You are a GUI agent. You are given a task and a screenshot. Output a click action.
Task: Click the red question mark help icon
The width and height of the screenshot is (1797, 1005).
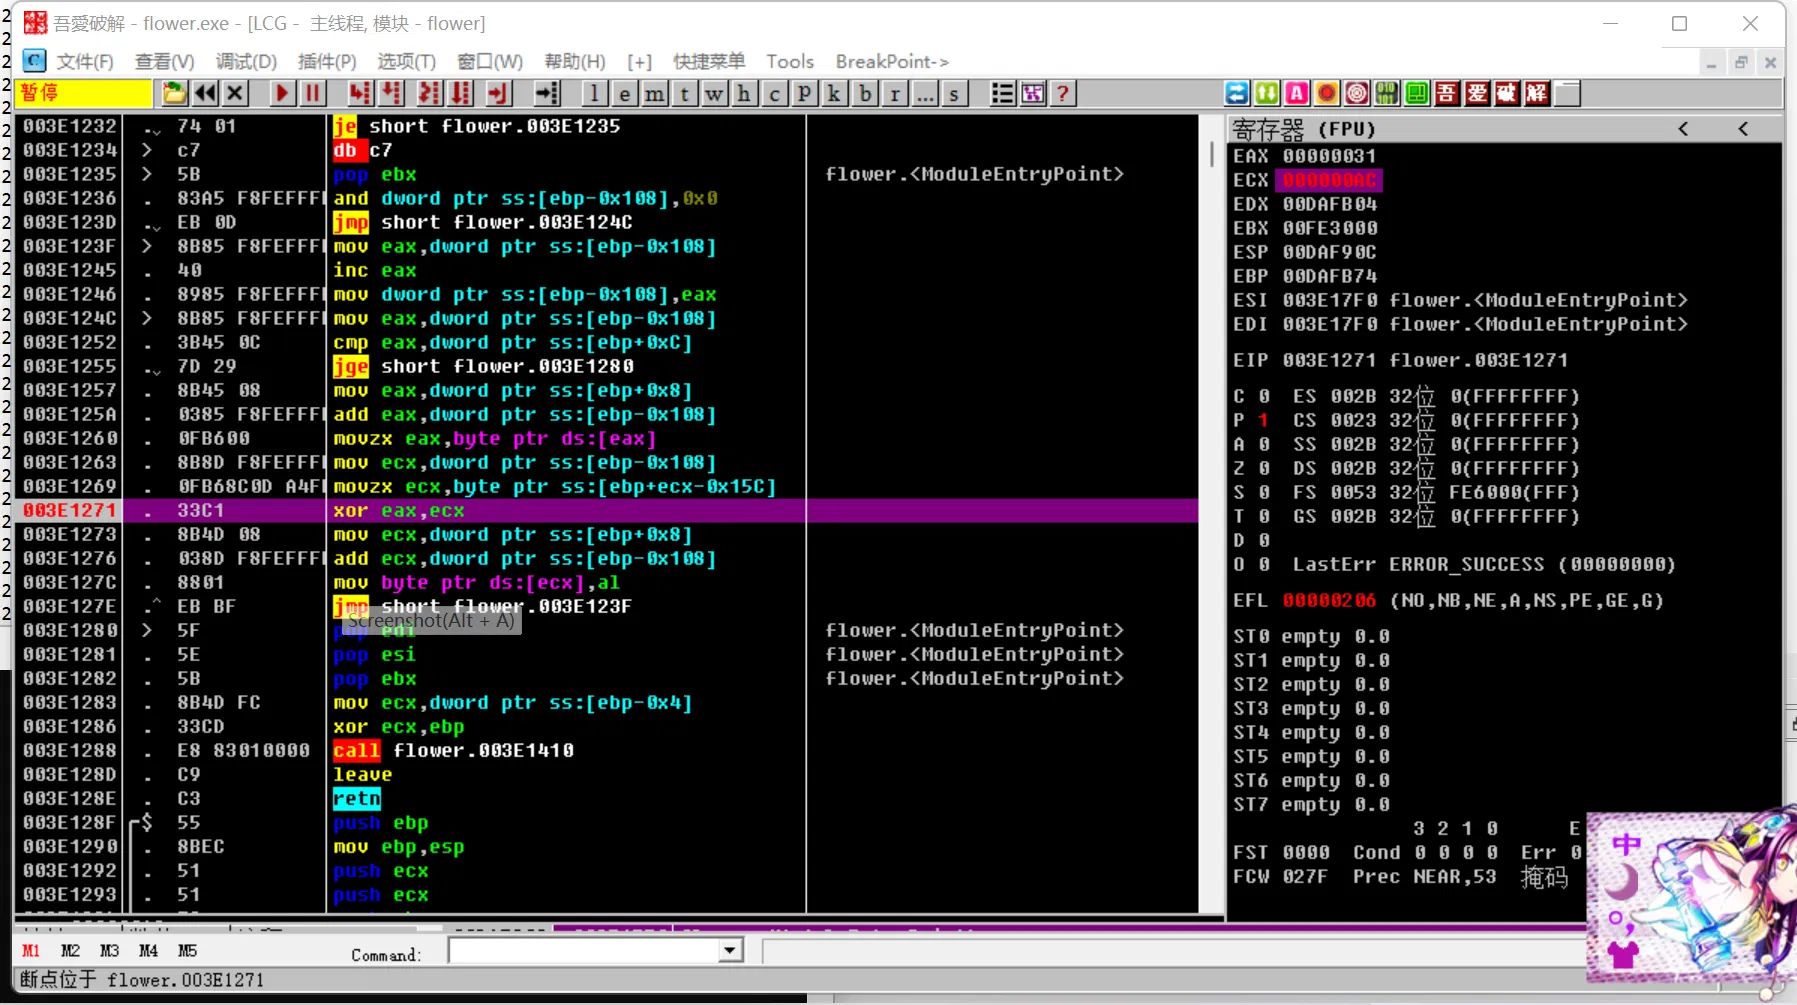1063,93
